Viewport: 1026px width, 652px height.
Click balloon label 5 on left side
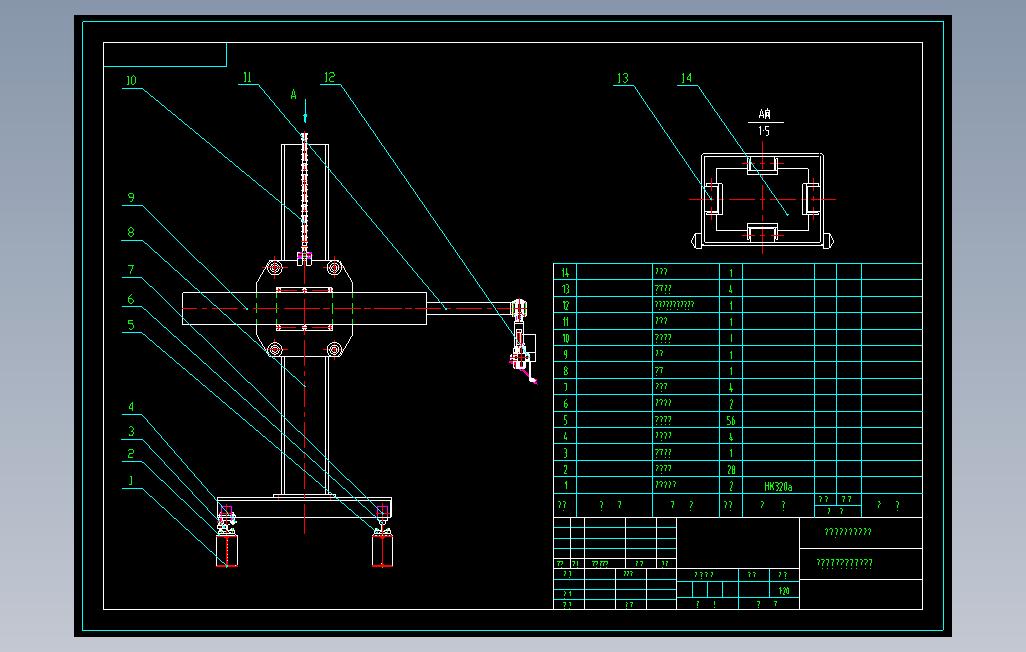point(131,325)
